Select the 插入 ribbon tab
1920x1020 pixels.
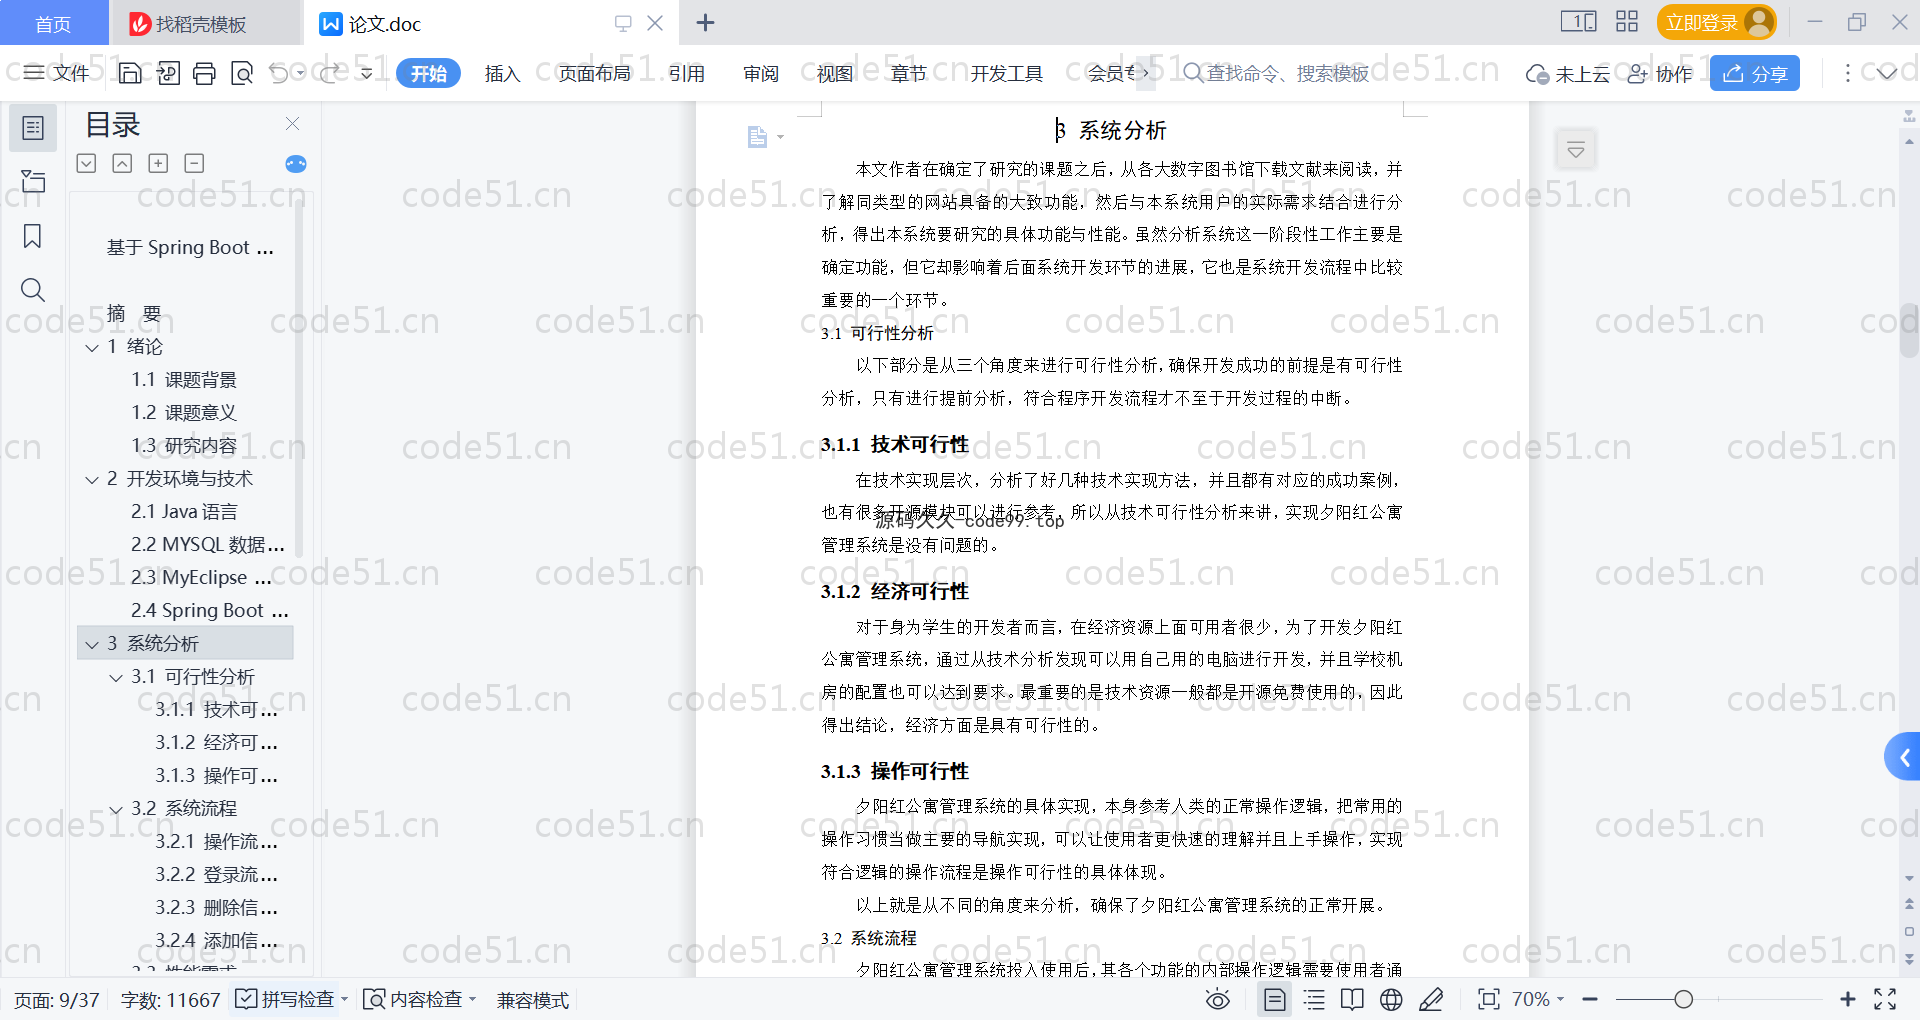[x=502, y=73]
